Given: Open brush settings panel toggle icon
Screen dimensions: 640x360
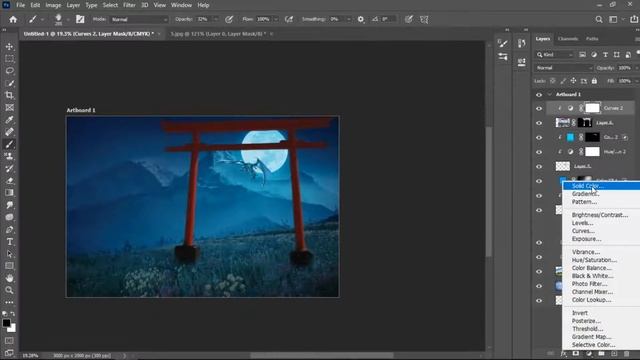Looking at the screenshot, I should click(x=80, y=19).
